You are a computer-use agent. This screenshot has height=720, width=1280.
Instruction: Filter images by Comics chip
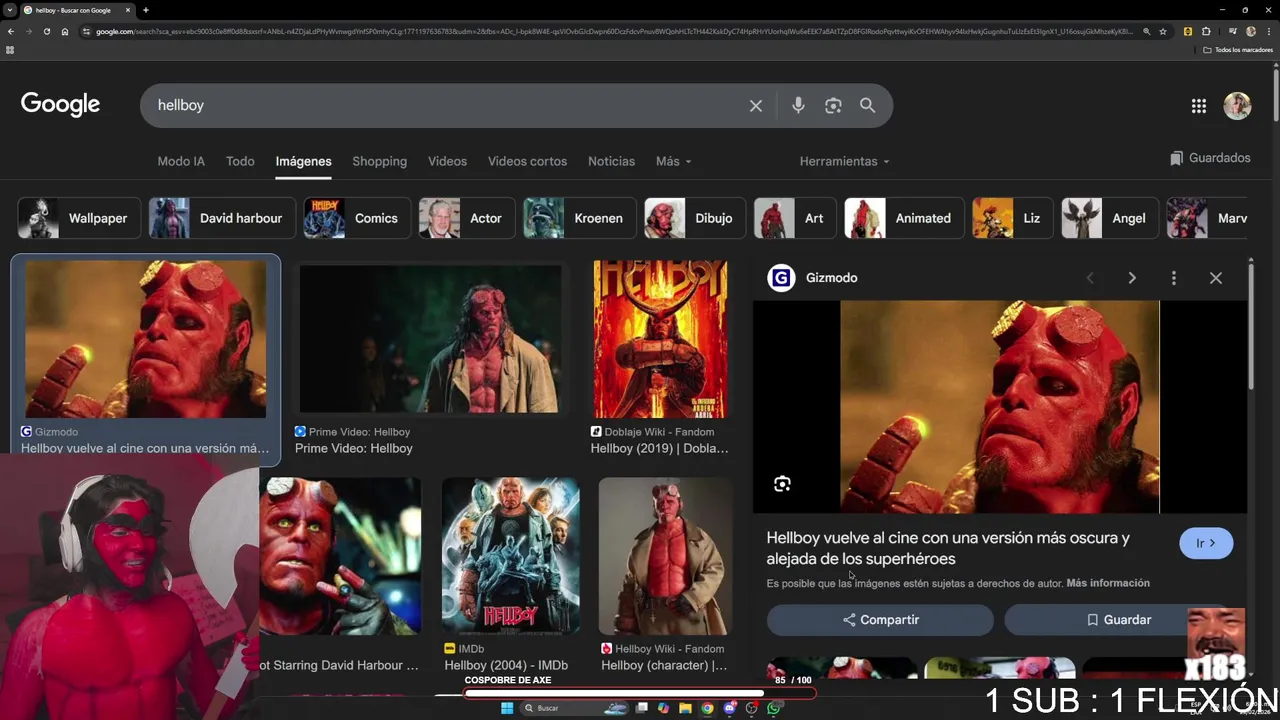(358, 218)
